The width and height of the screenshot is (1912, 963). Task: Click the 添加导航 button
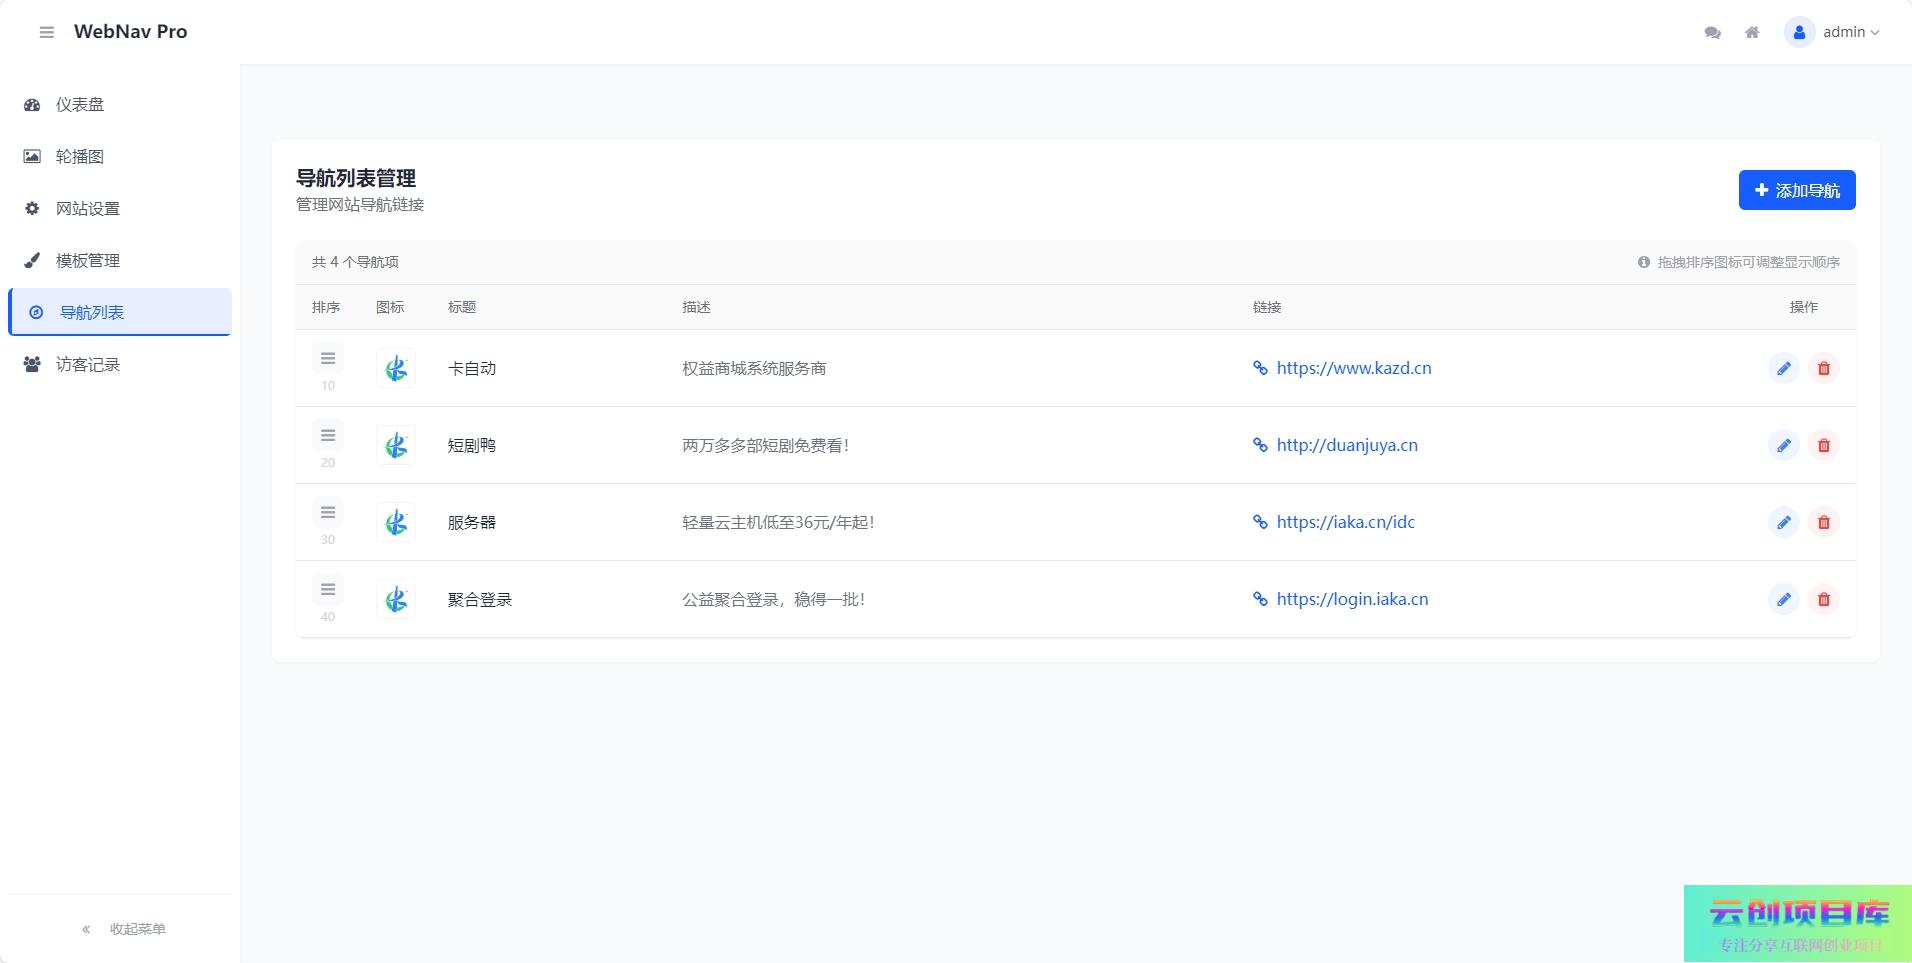pyautogui.click(x=1796, y=190)
